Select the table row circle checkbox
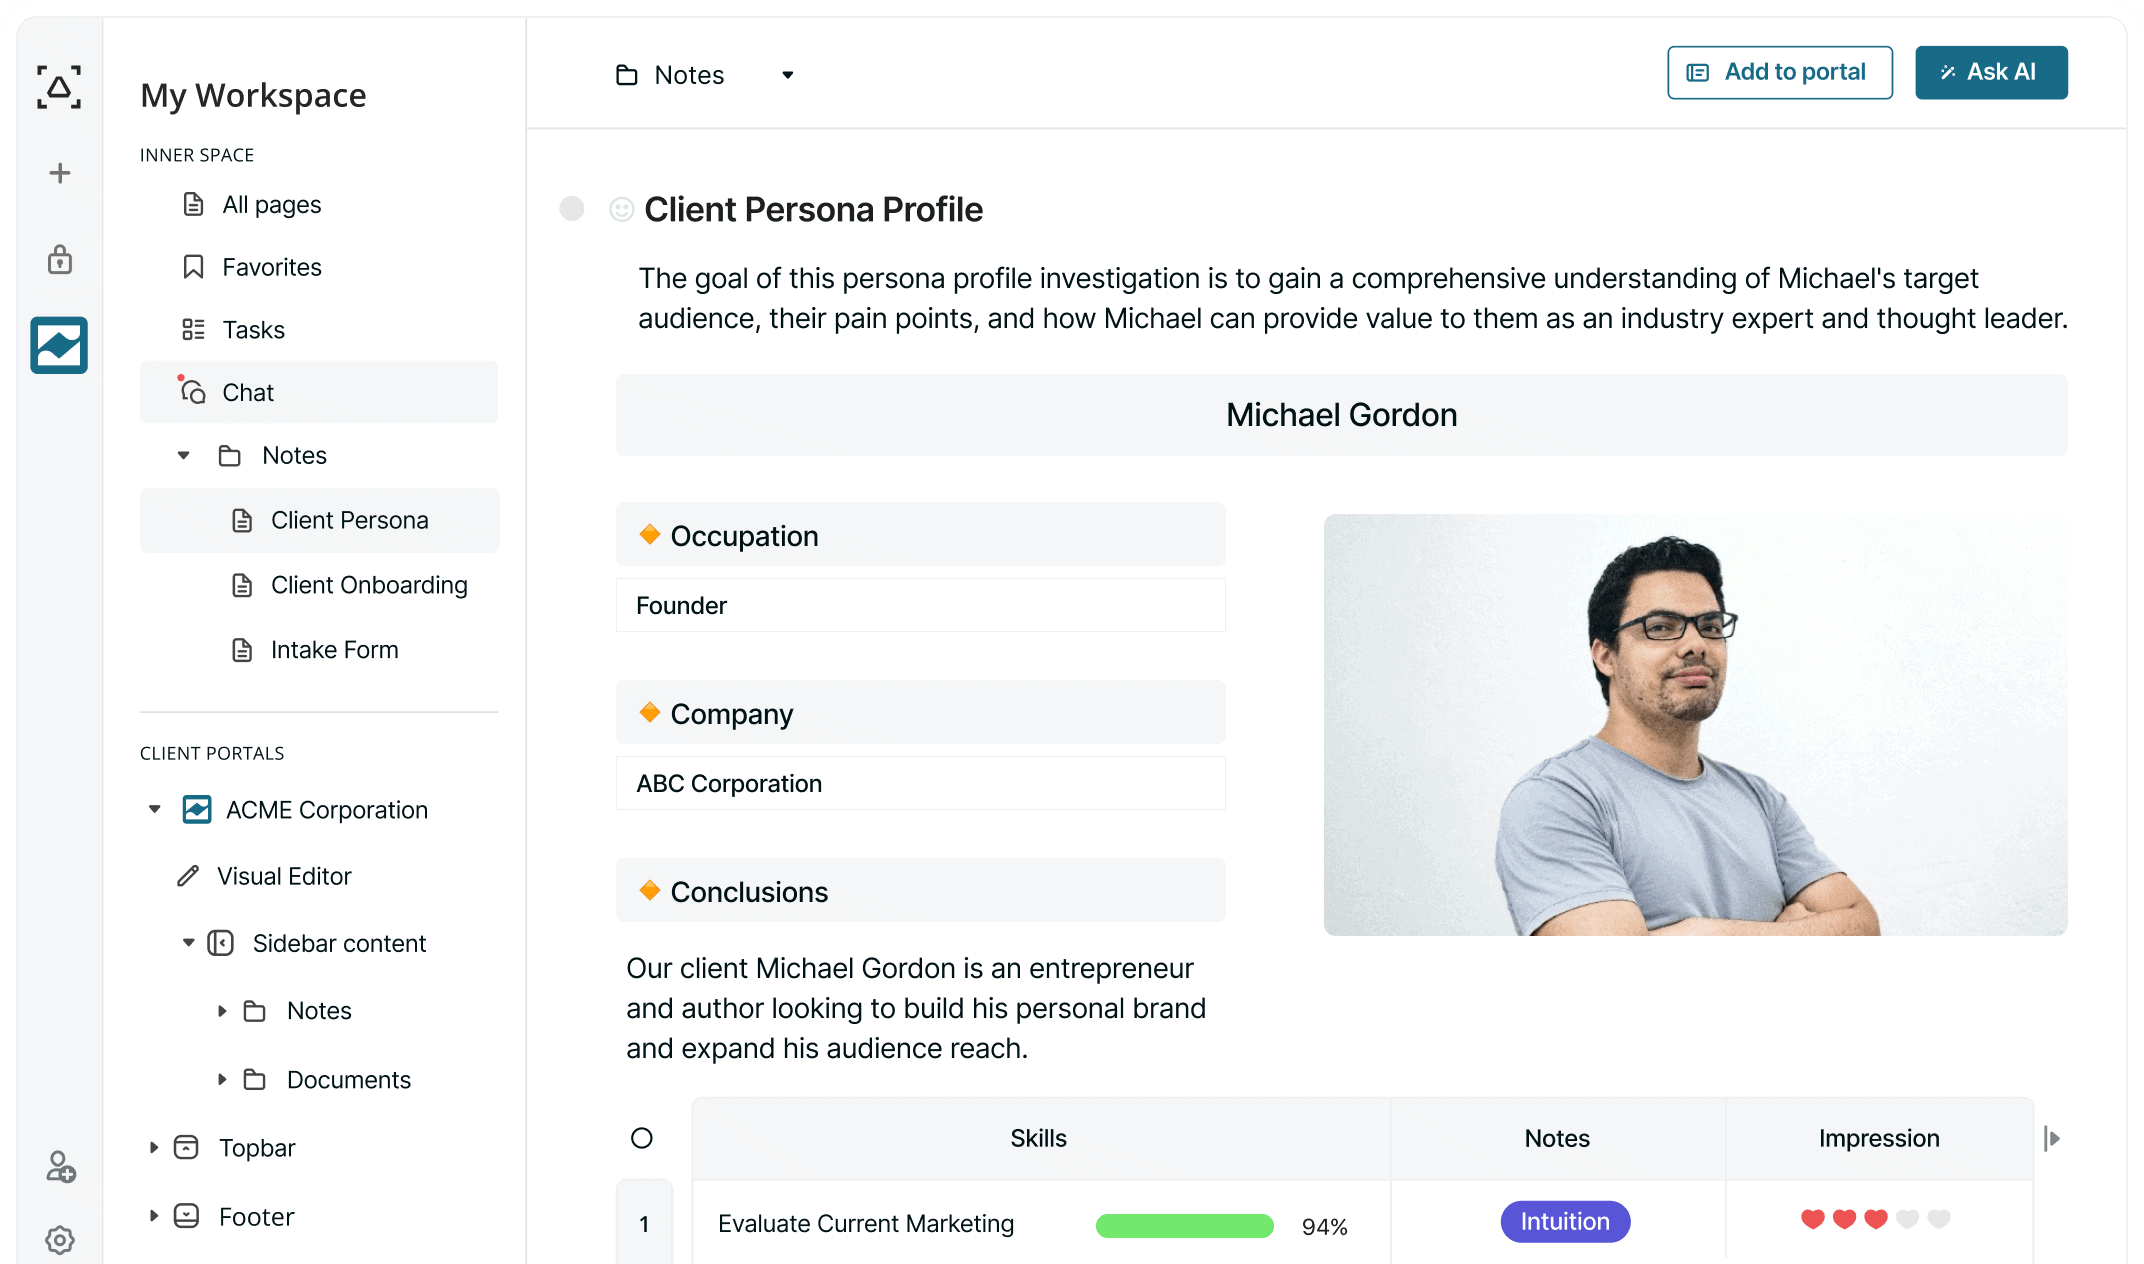The width and height of the screenshot is (2144, 1264). click(642, 1138)
